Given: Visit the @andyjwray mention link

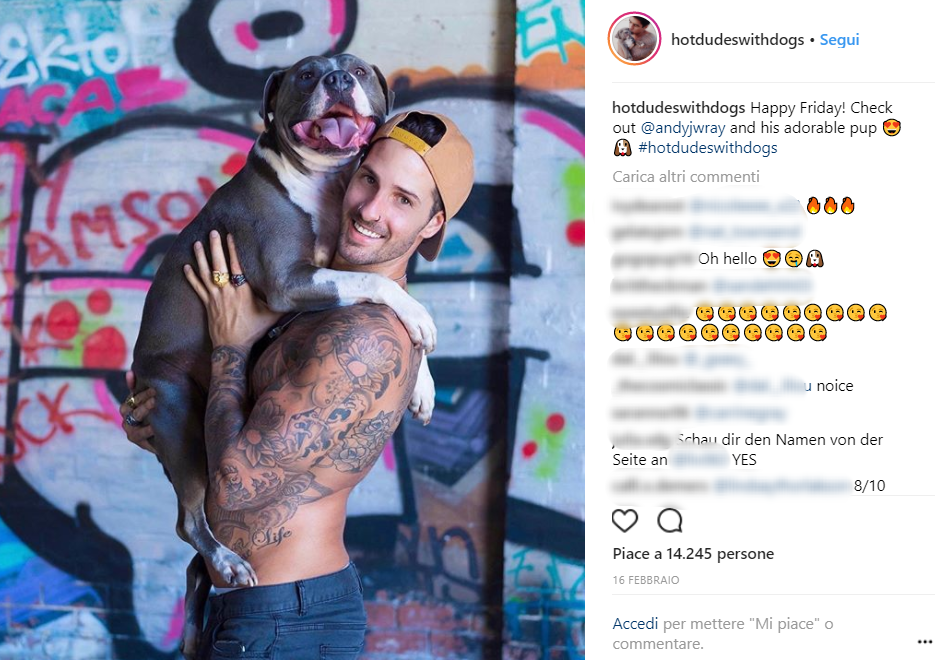Looking at the screenshot, I should click(x=683, y=128).
